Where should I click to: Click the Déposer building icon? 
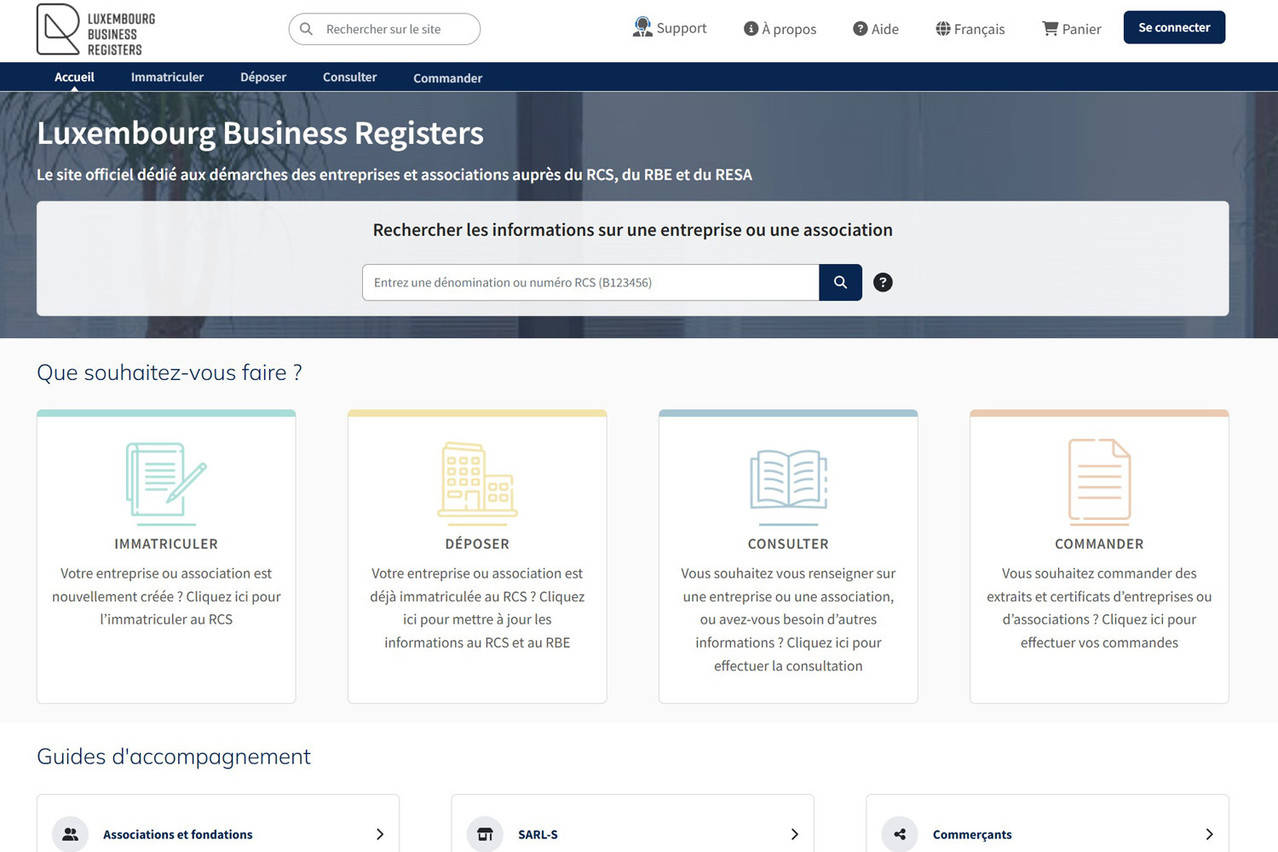click(x=477, y=481)
